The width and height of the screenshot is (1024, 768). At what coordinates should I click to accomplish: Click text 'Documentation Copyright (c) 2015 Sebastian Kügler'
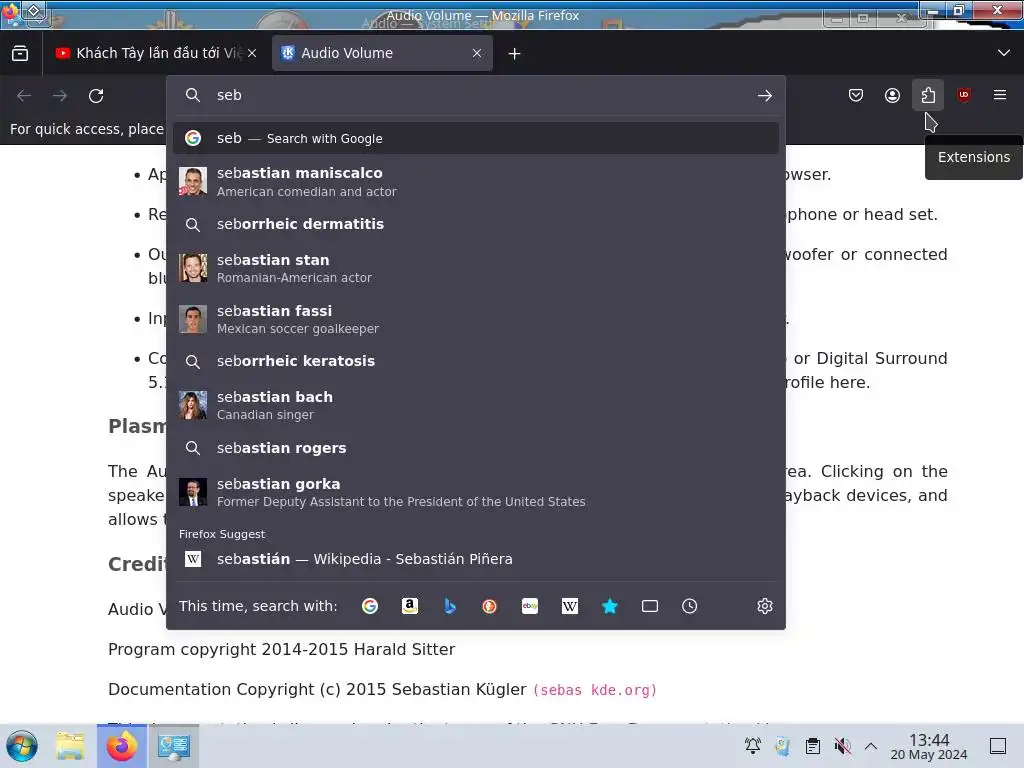click(317, 690)
